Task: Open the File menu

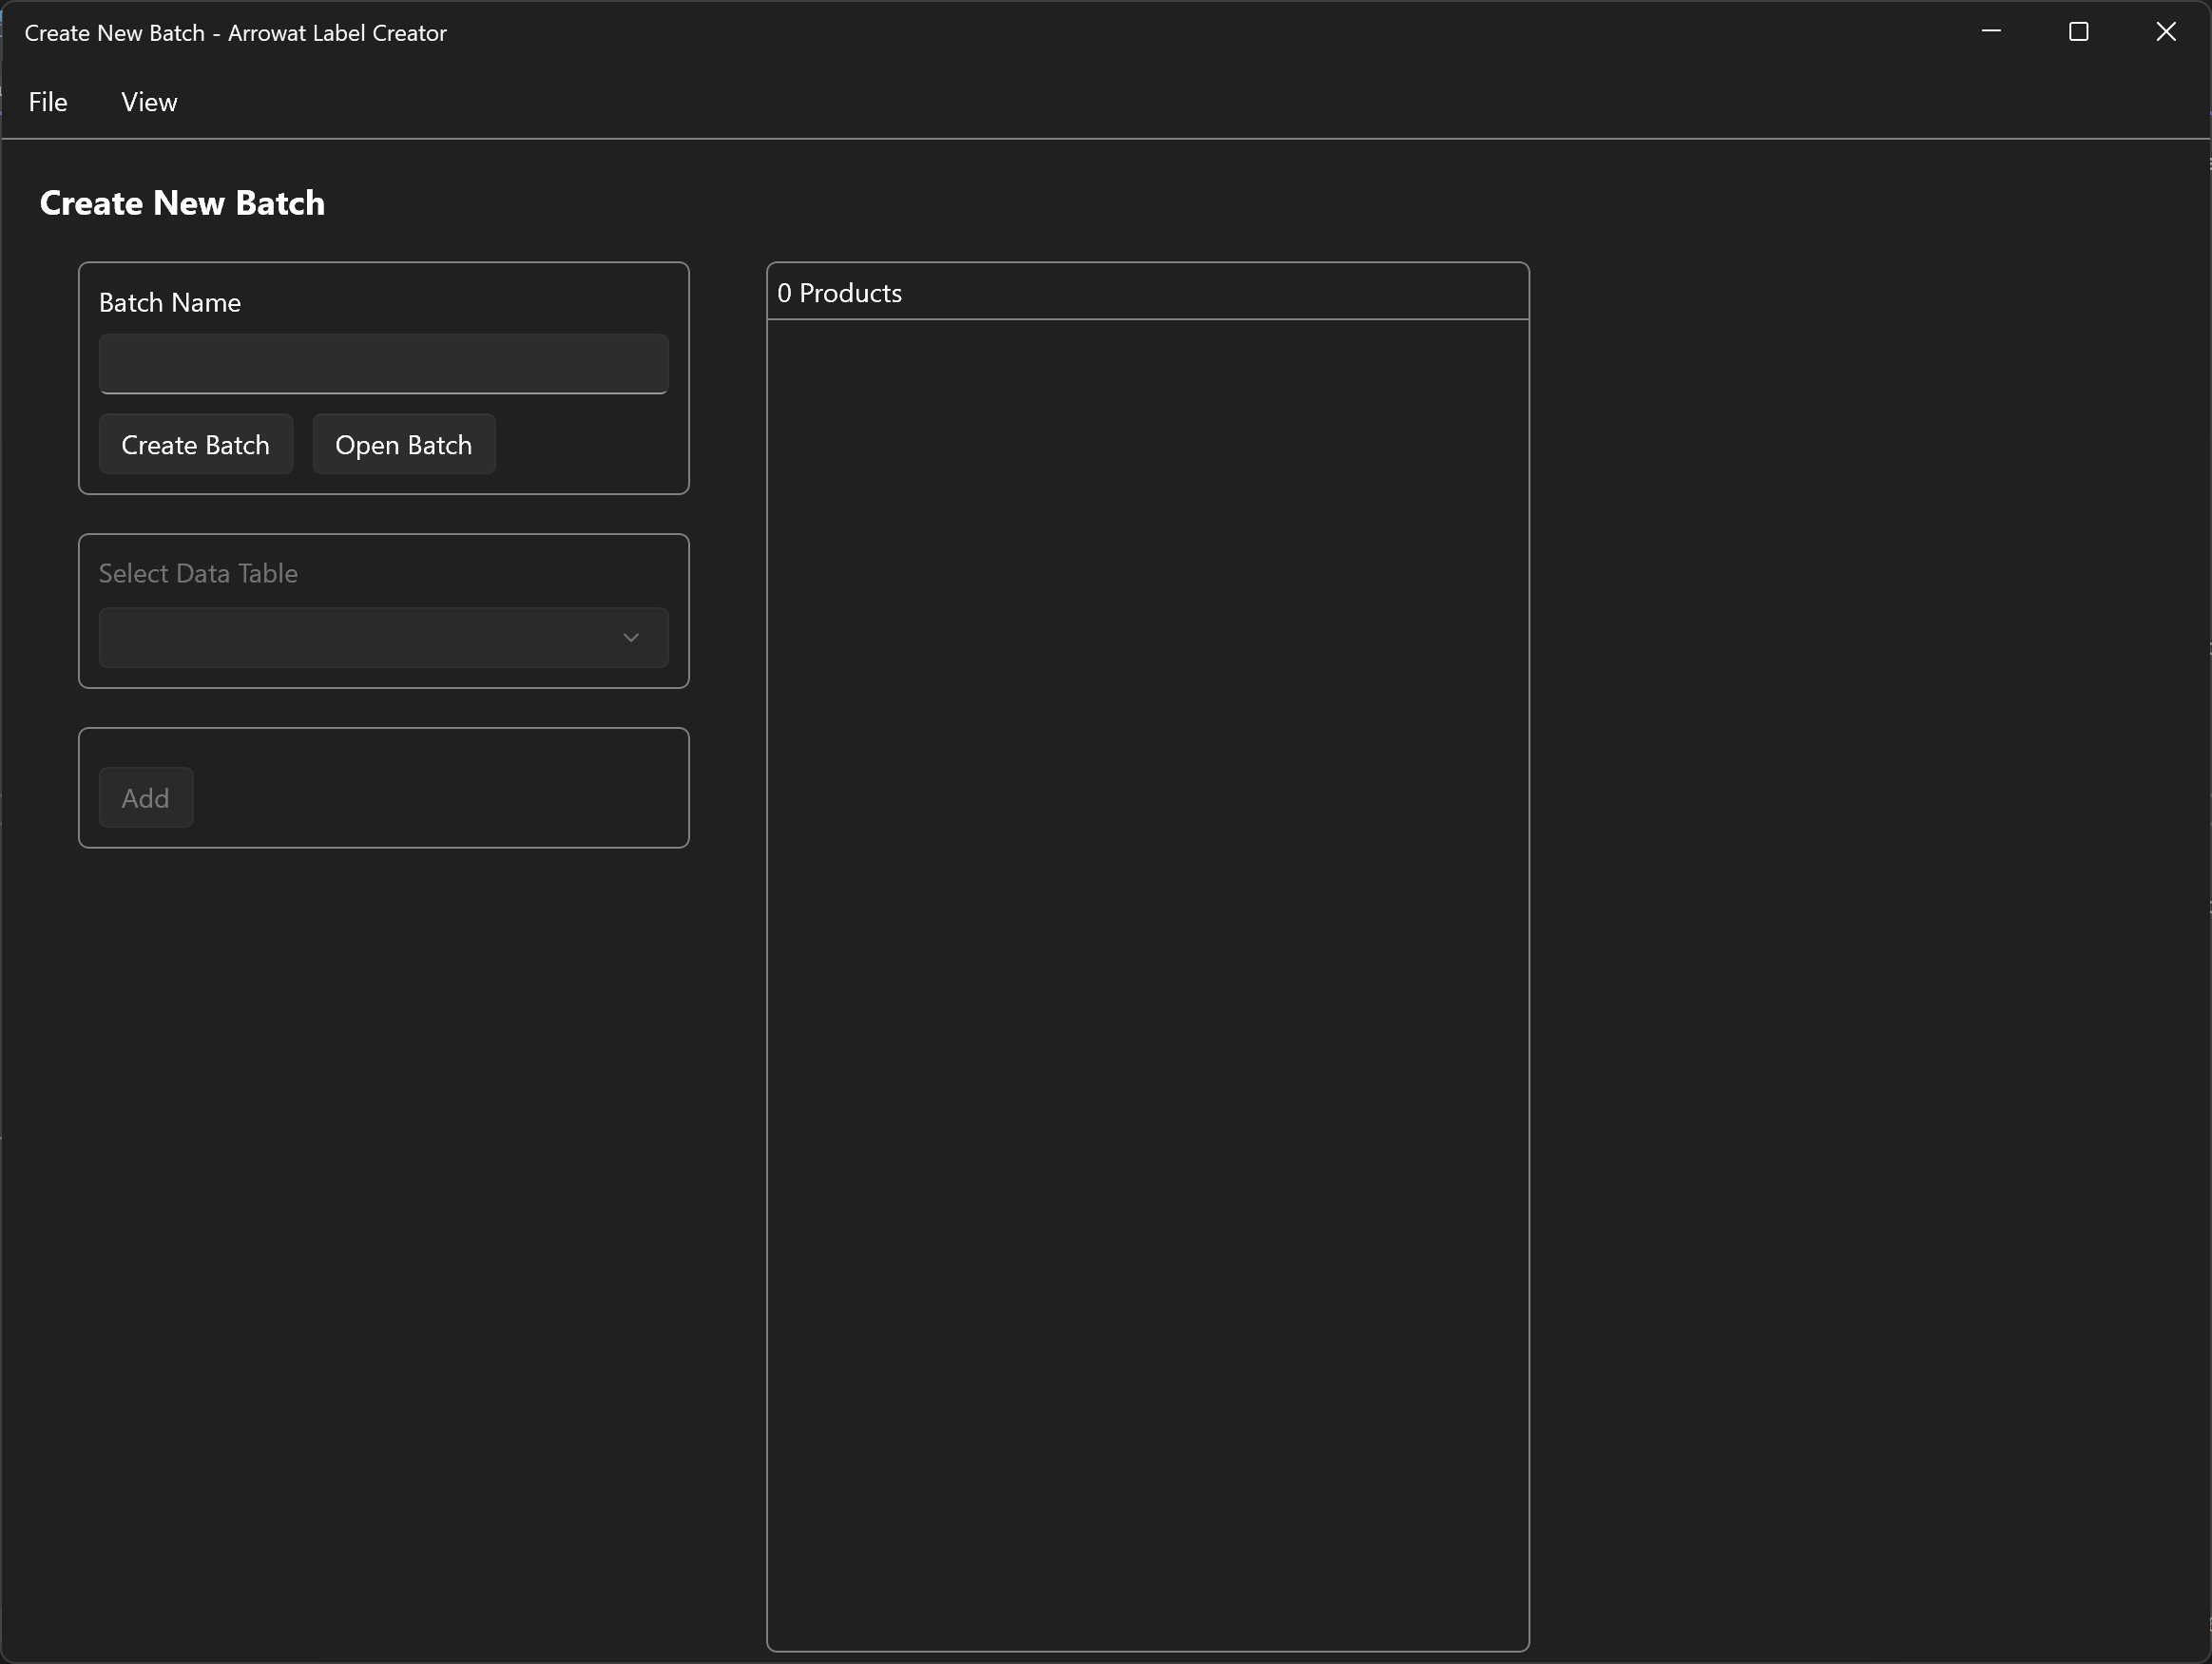Action: pos(46,102)
